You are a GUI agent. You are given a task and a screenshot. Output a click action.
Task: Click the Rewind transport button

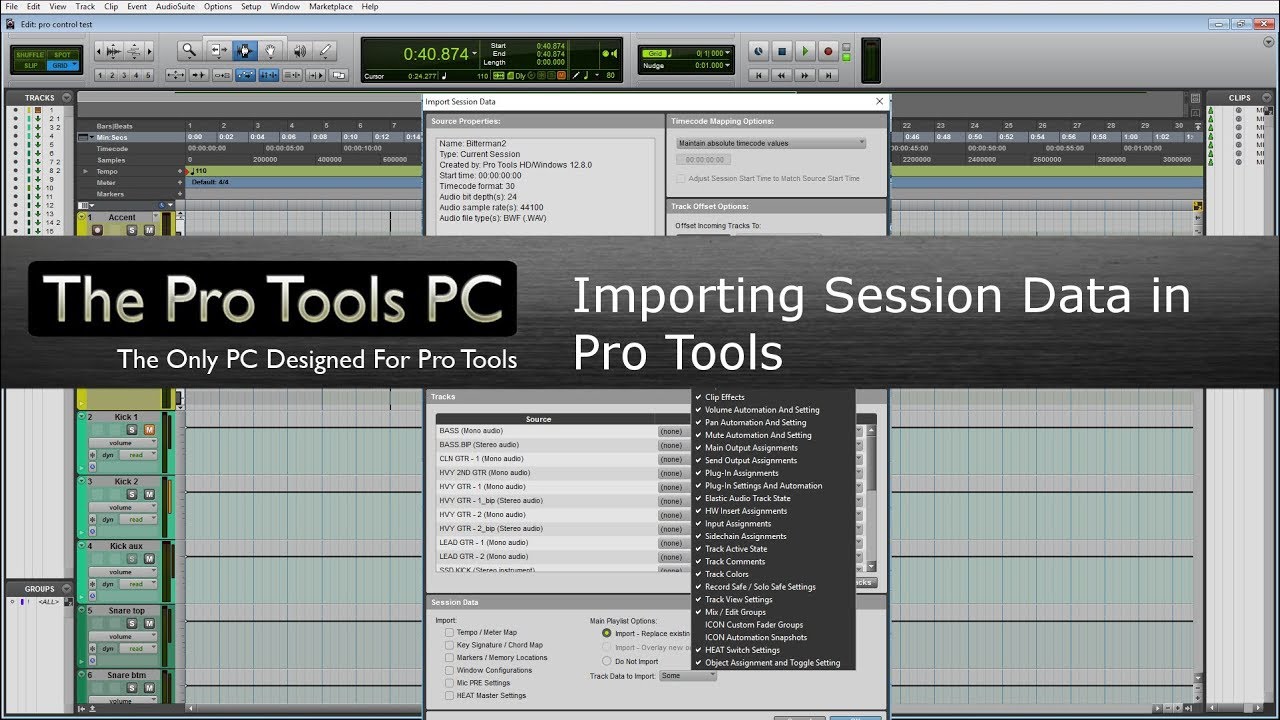coord(782,75)
